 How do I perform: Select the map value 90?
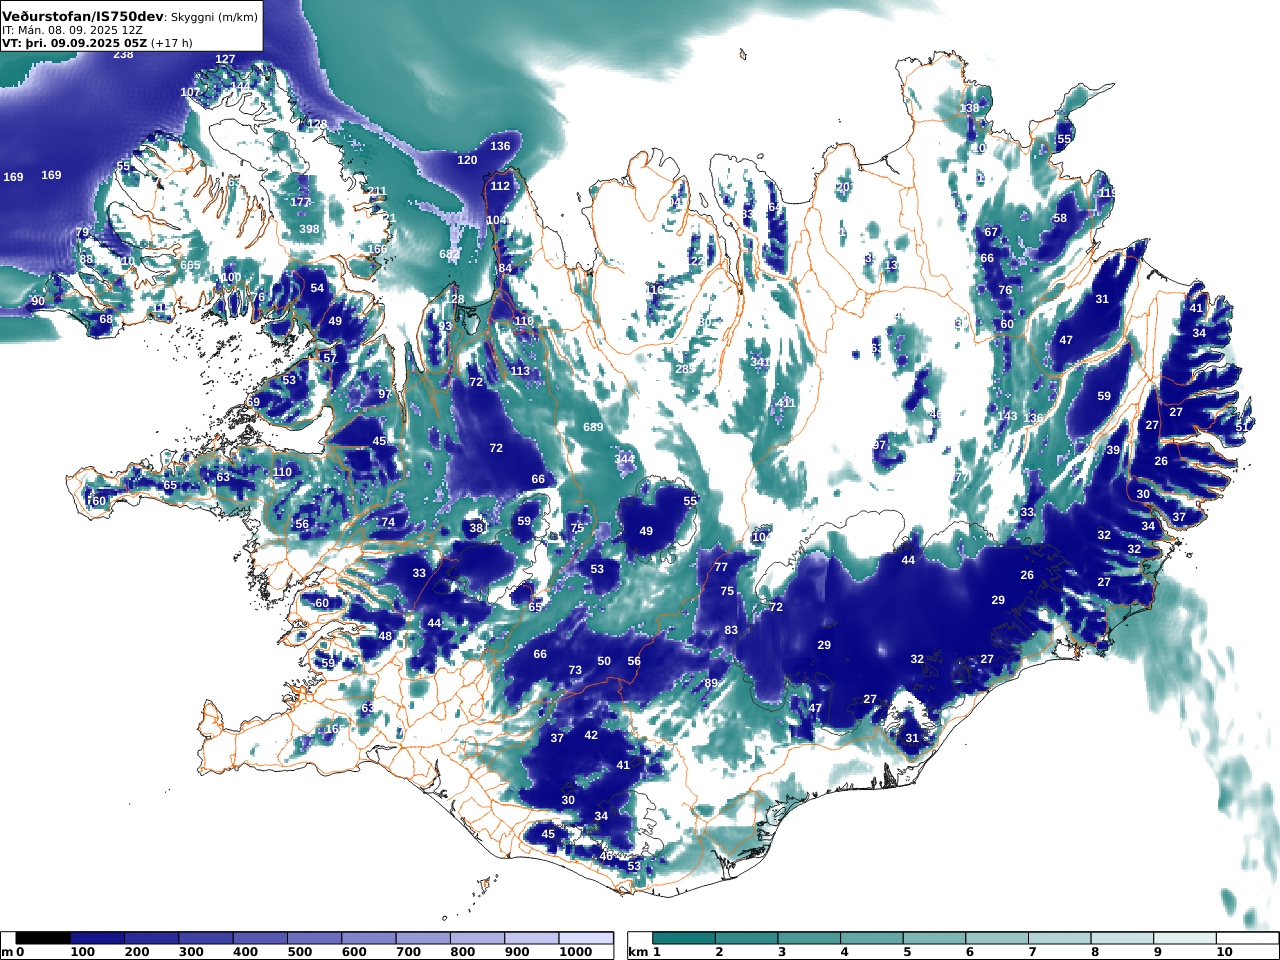pyautogui.click(x=38, y=301)
